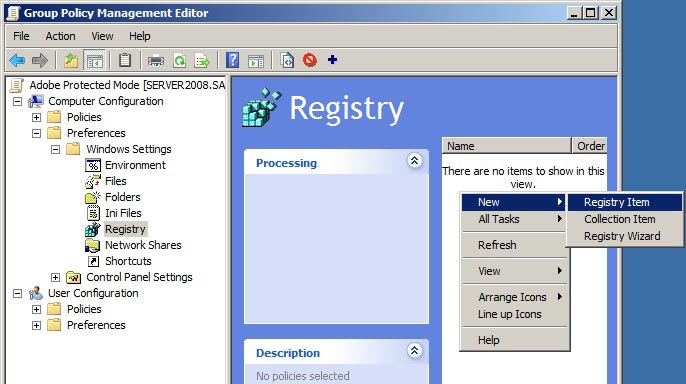Expand Policies under Computer Configuration
The width and height of the screenshot is (686, 384).
(x=36, y=117)
